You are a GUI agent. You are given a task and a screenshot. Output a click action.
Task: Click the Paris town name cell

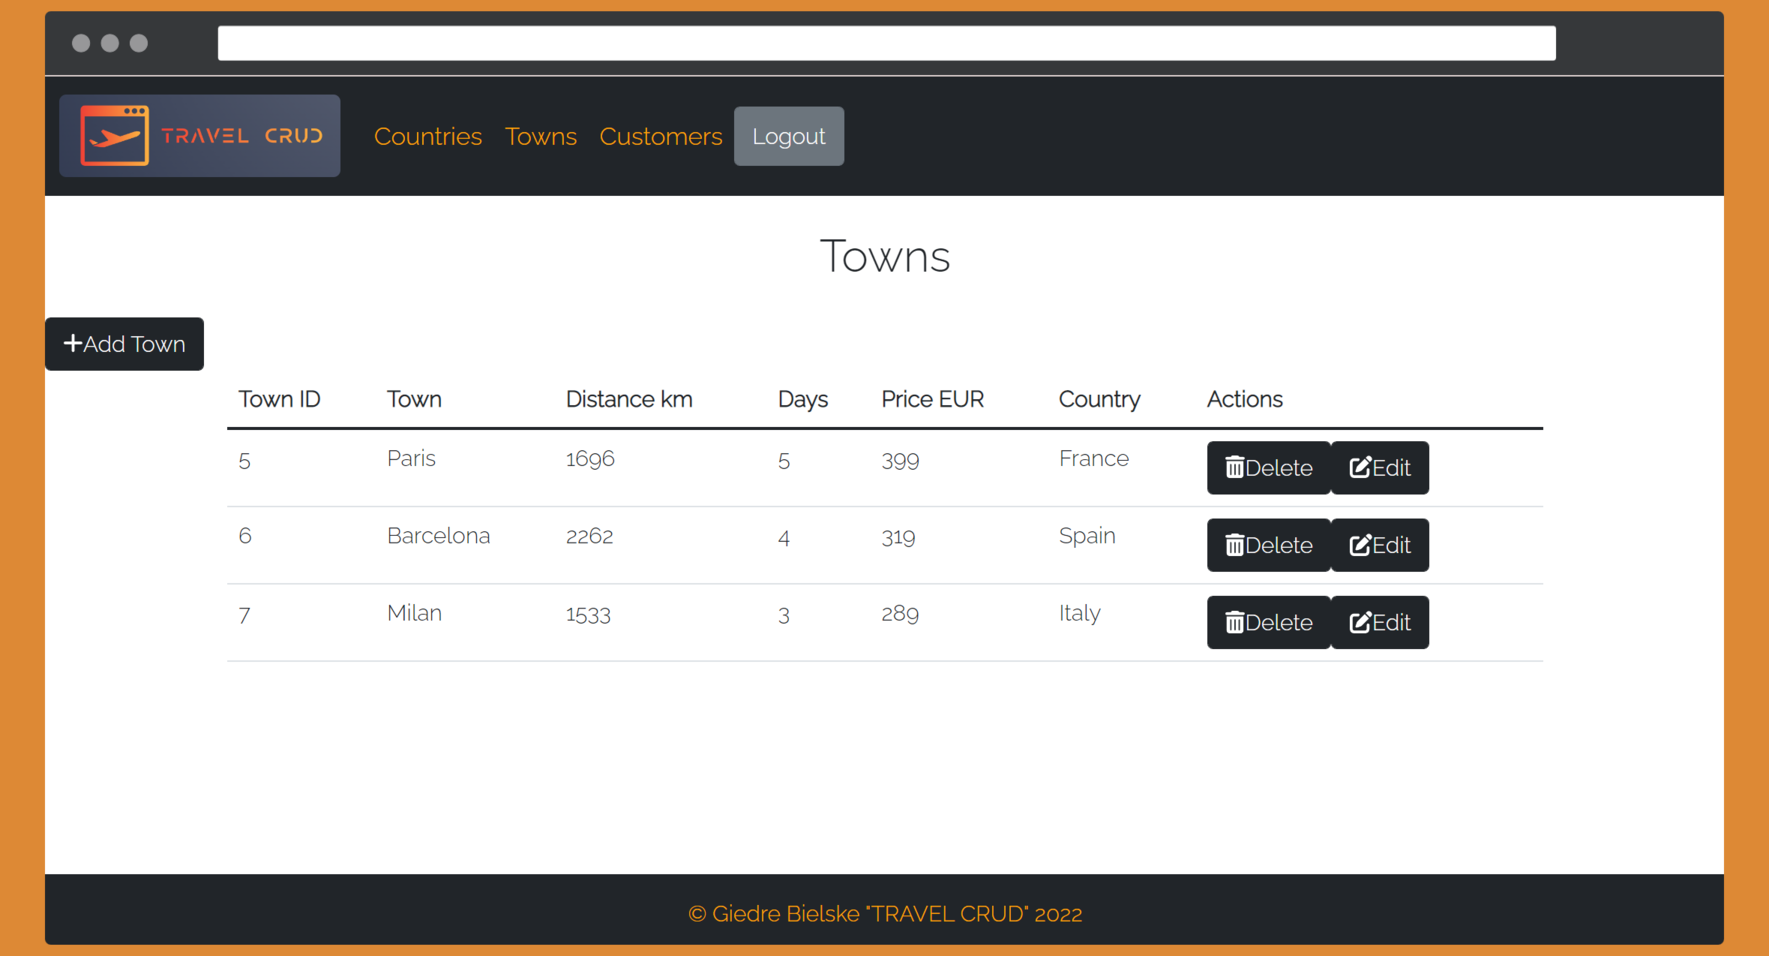pyautogui.click(x=411, y=459)
